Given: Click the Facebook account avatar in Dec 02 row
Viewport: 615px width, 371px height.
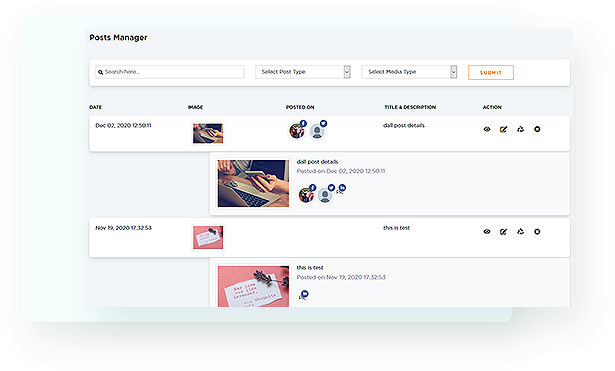Looking at the screenshot, I should coord(297,131).
